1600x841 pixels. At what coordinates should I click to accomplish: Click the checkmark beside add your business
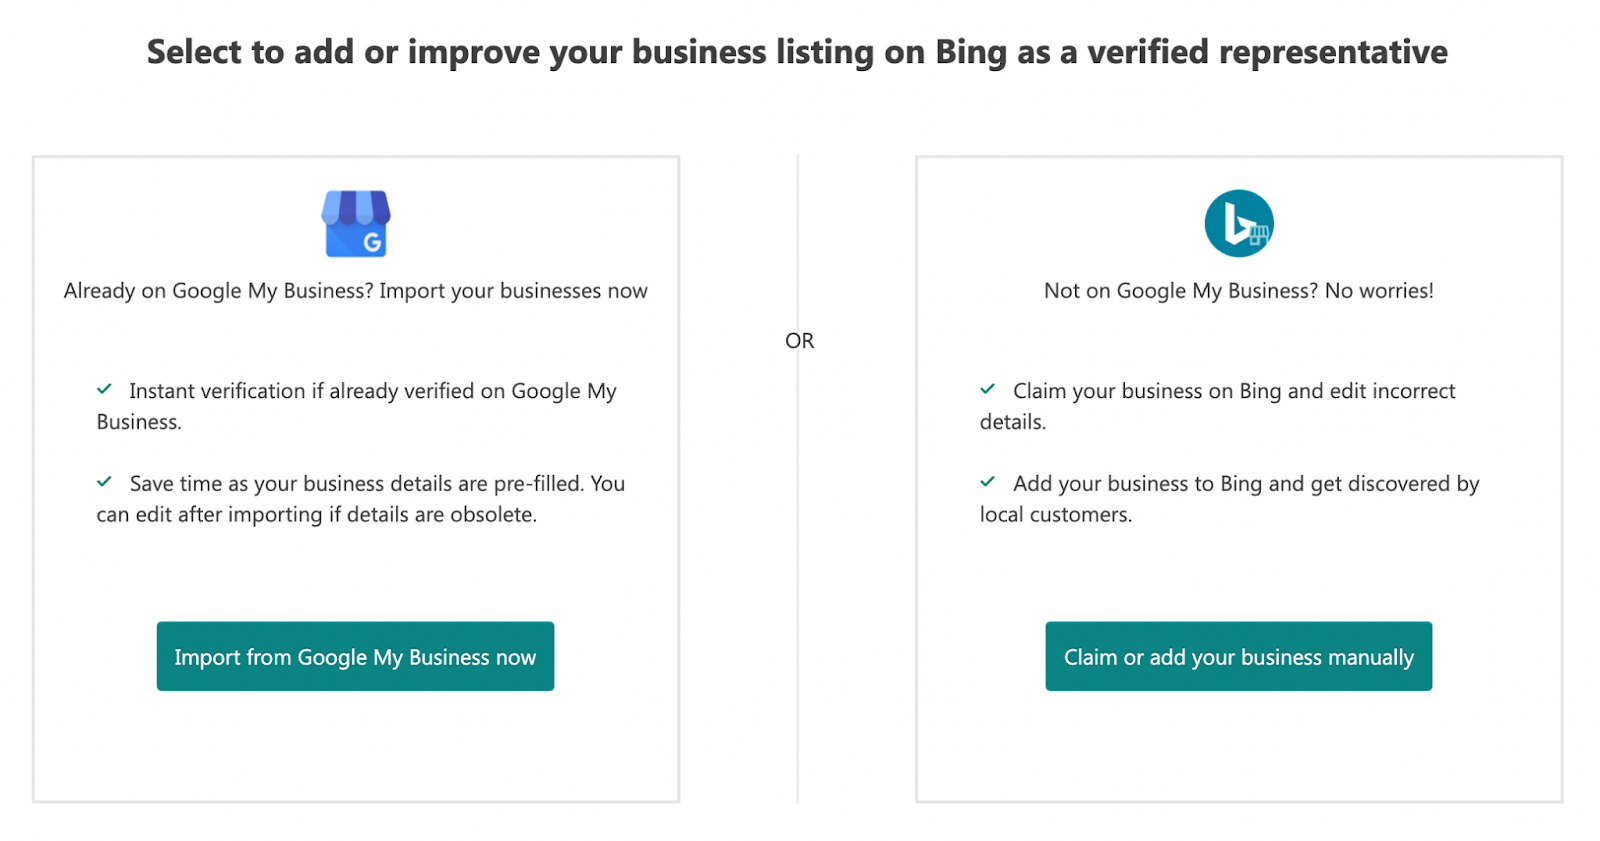989,481
